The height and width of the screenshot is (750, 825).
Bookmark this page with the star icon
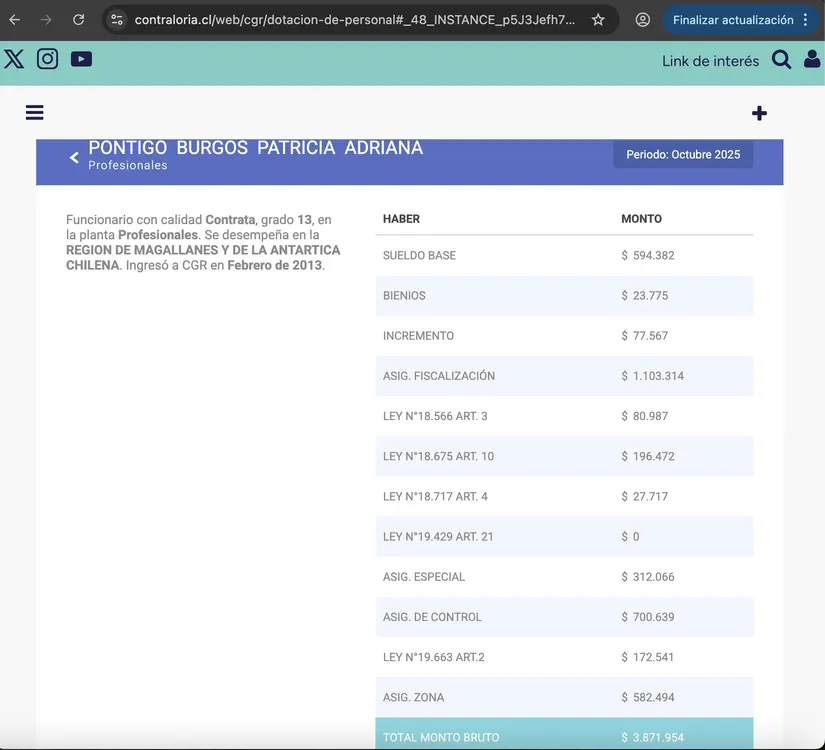[x=598, y=20]
